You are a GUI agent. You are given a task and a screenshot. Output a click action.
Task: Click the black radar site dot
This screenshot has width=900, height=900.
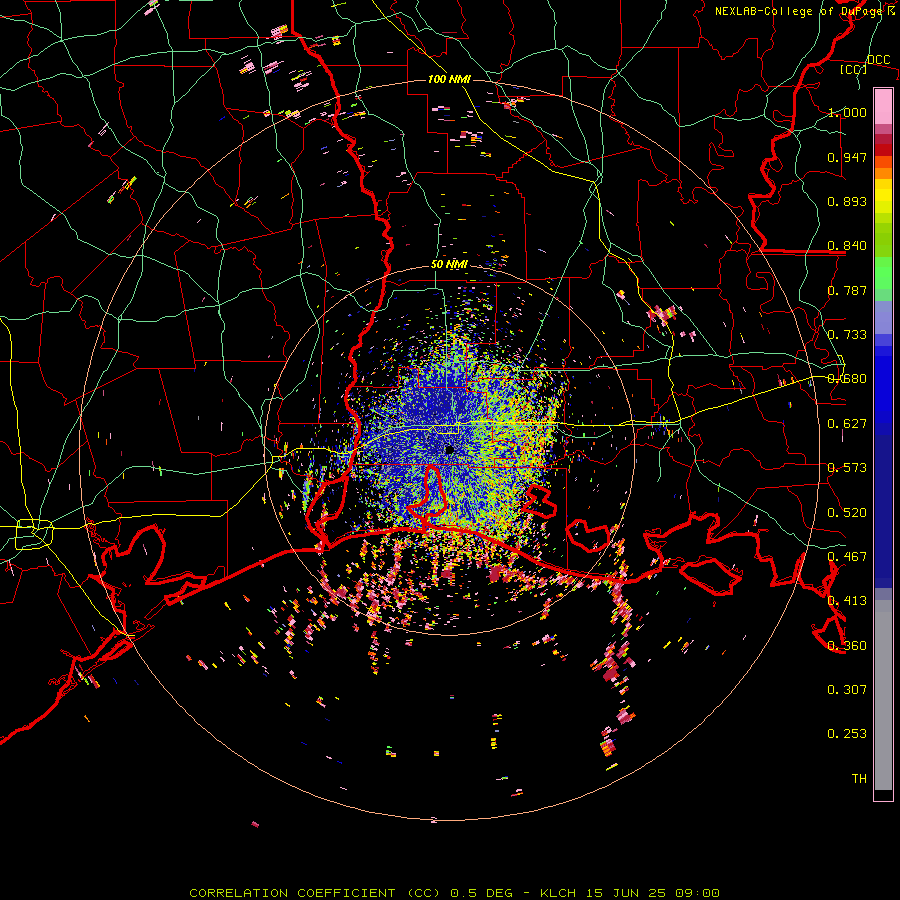(x=449, y=450)
